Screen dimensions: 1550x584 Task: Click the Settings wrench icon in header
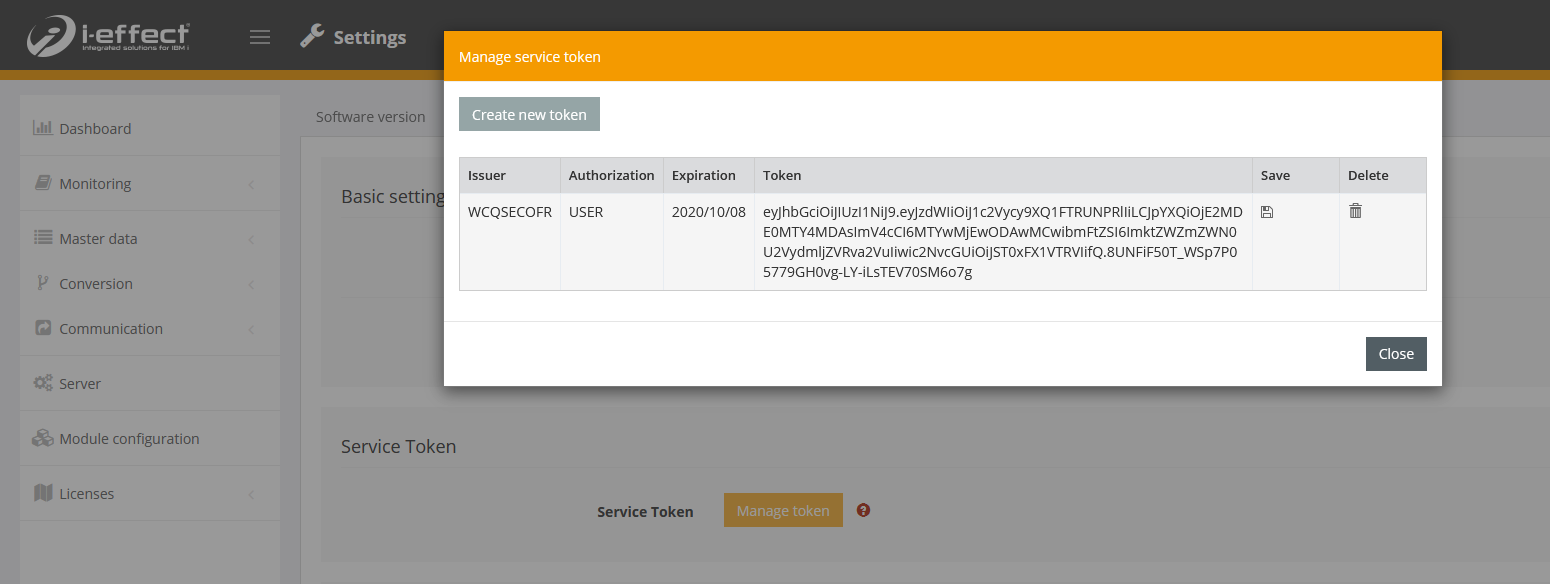point(312,37)
